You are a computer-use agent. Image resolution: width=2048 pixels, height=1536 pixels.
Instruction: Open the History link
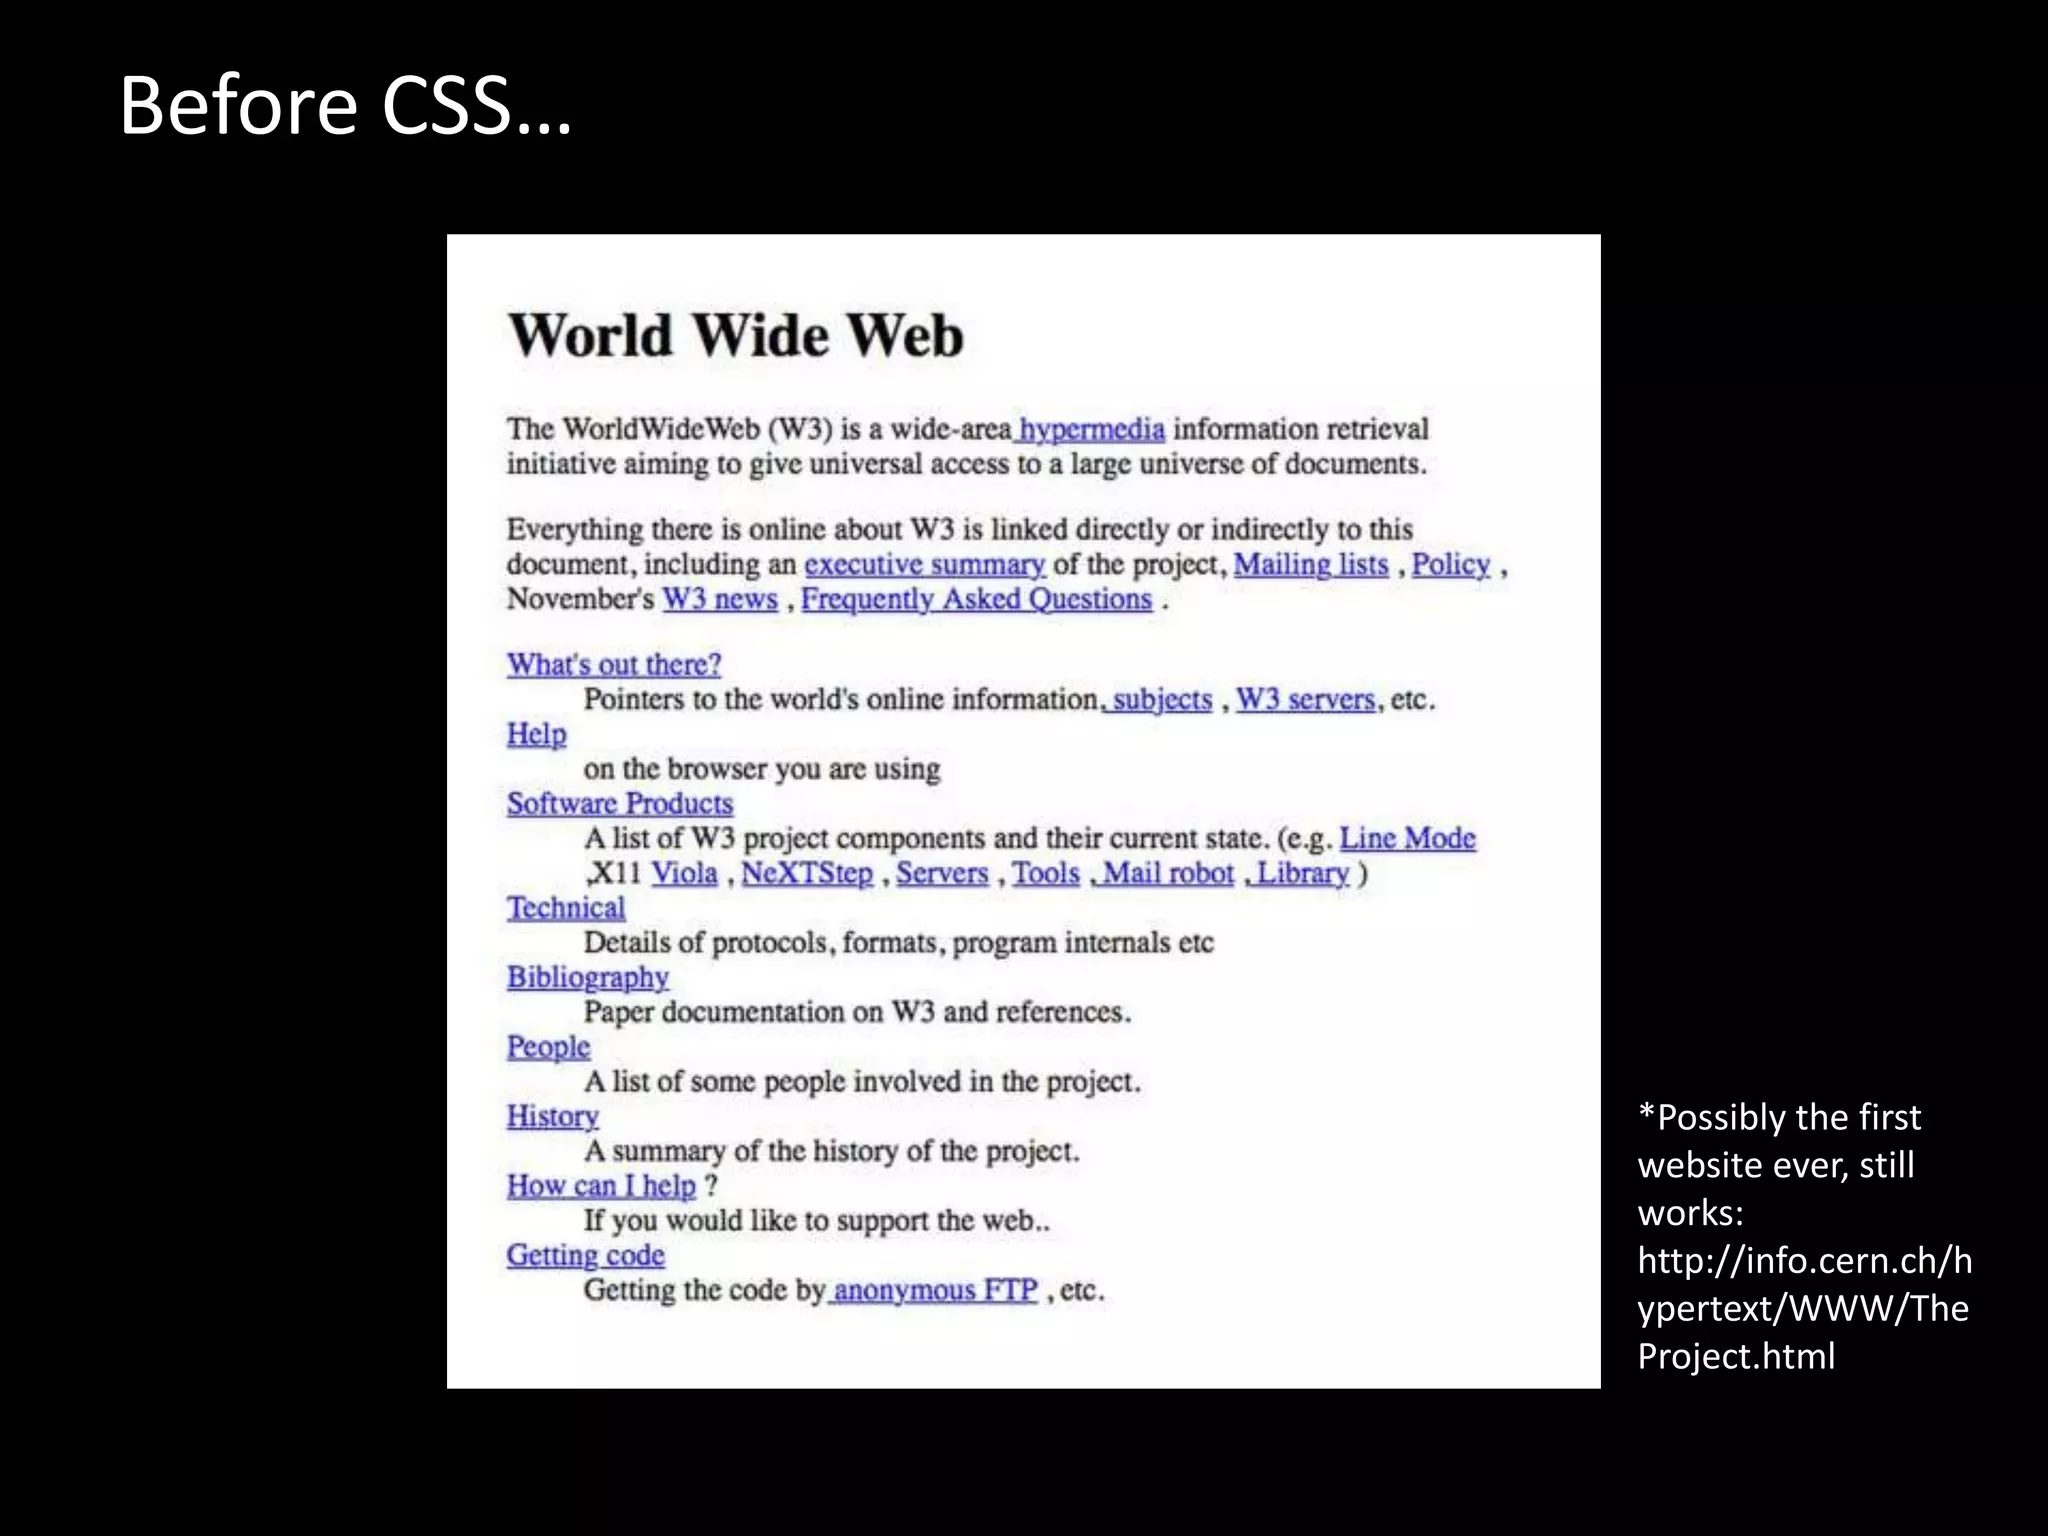pos(553,1116)
